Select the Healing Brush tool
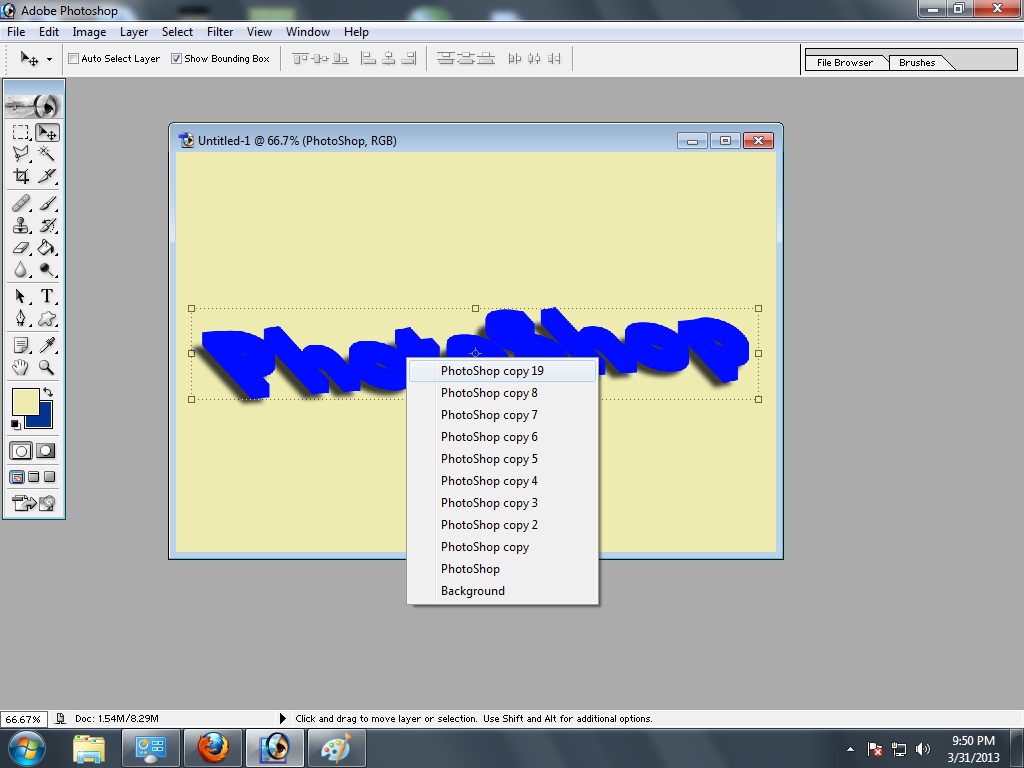Screen dimensions: 1024x768 [x=20, y=203]
